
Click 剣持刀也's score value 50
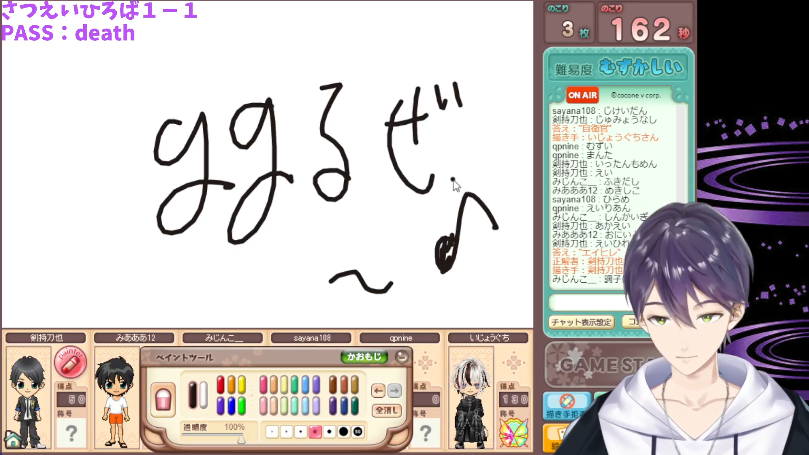pos(71,399)
